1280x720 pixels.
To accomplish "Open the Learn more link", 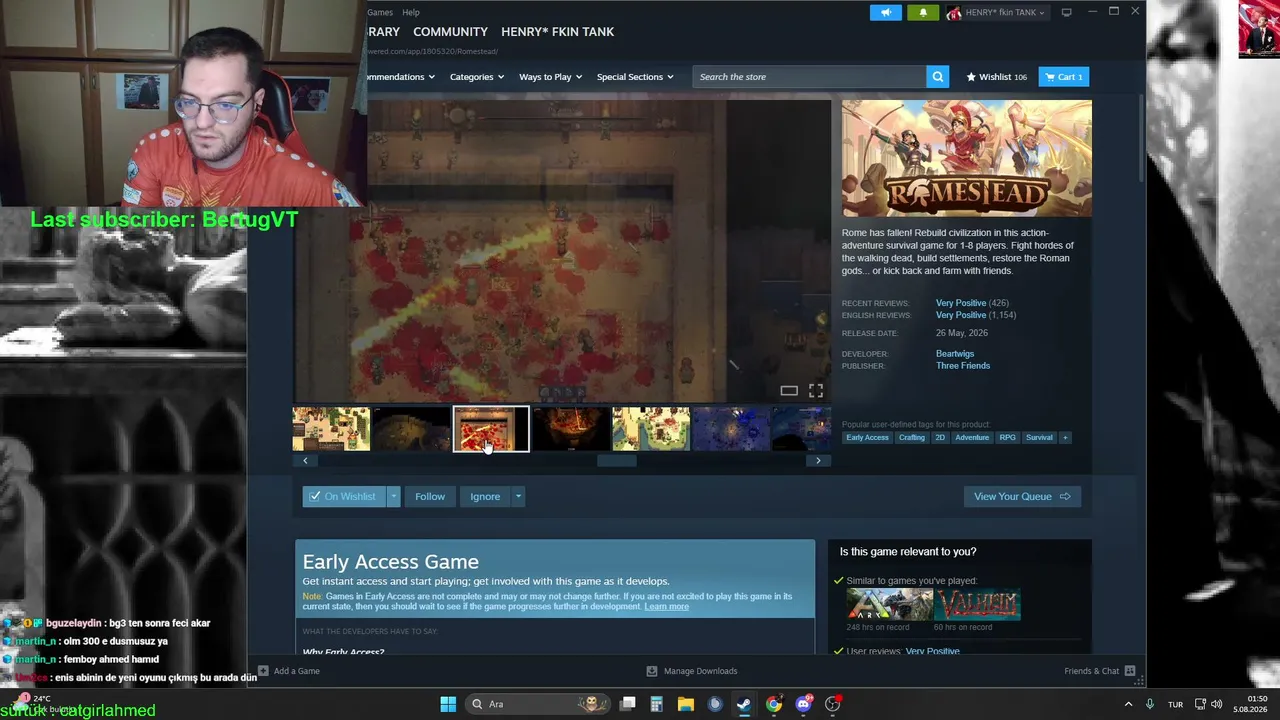I will coord(666,606).
